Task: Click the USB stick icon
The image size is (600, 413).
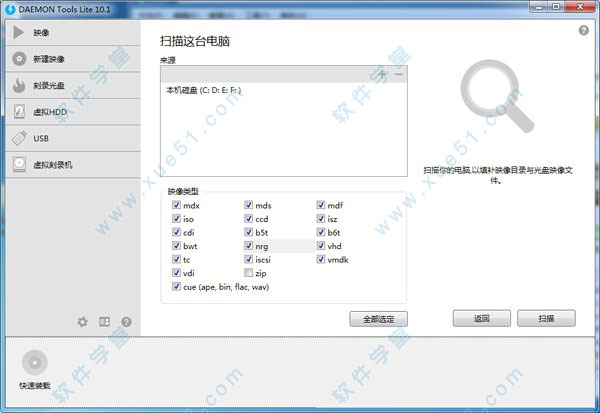Action: (x=19, y=138)
